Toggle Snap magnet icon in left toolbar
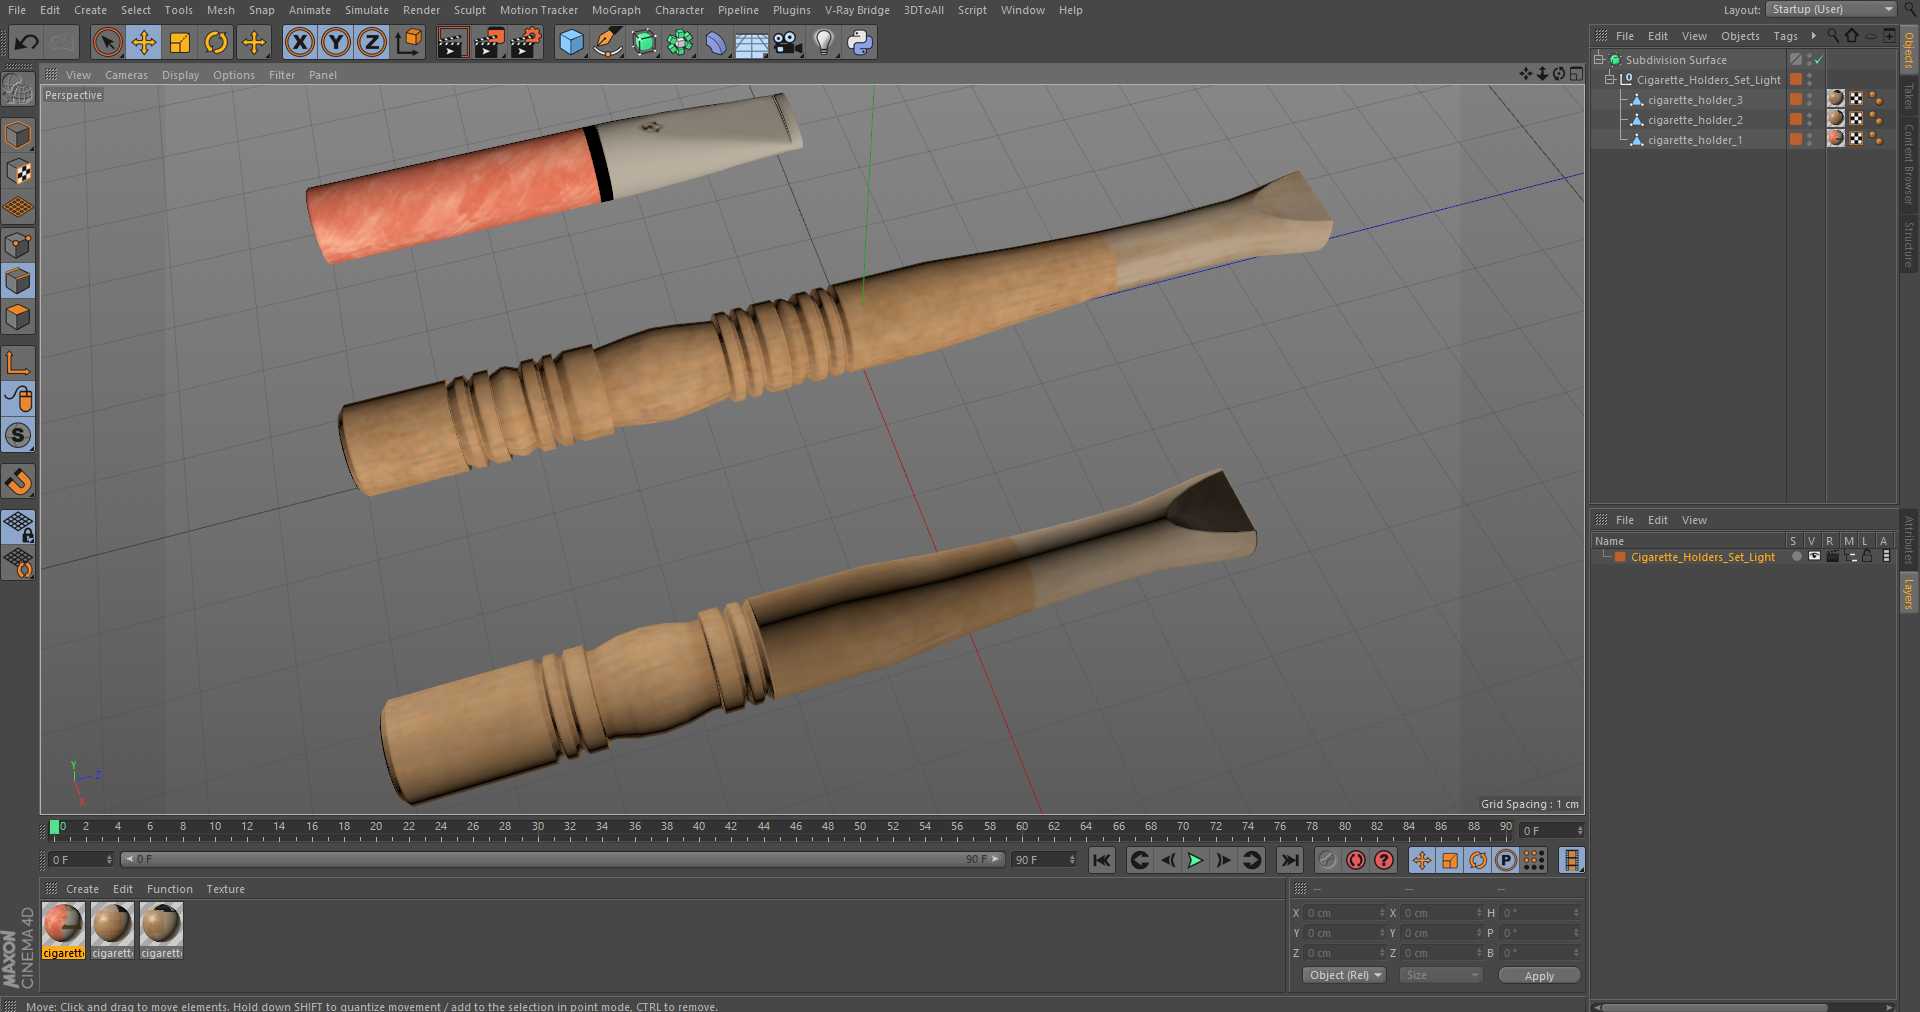 tap(18, 482)
